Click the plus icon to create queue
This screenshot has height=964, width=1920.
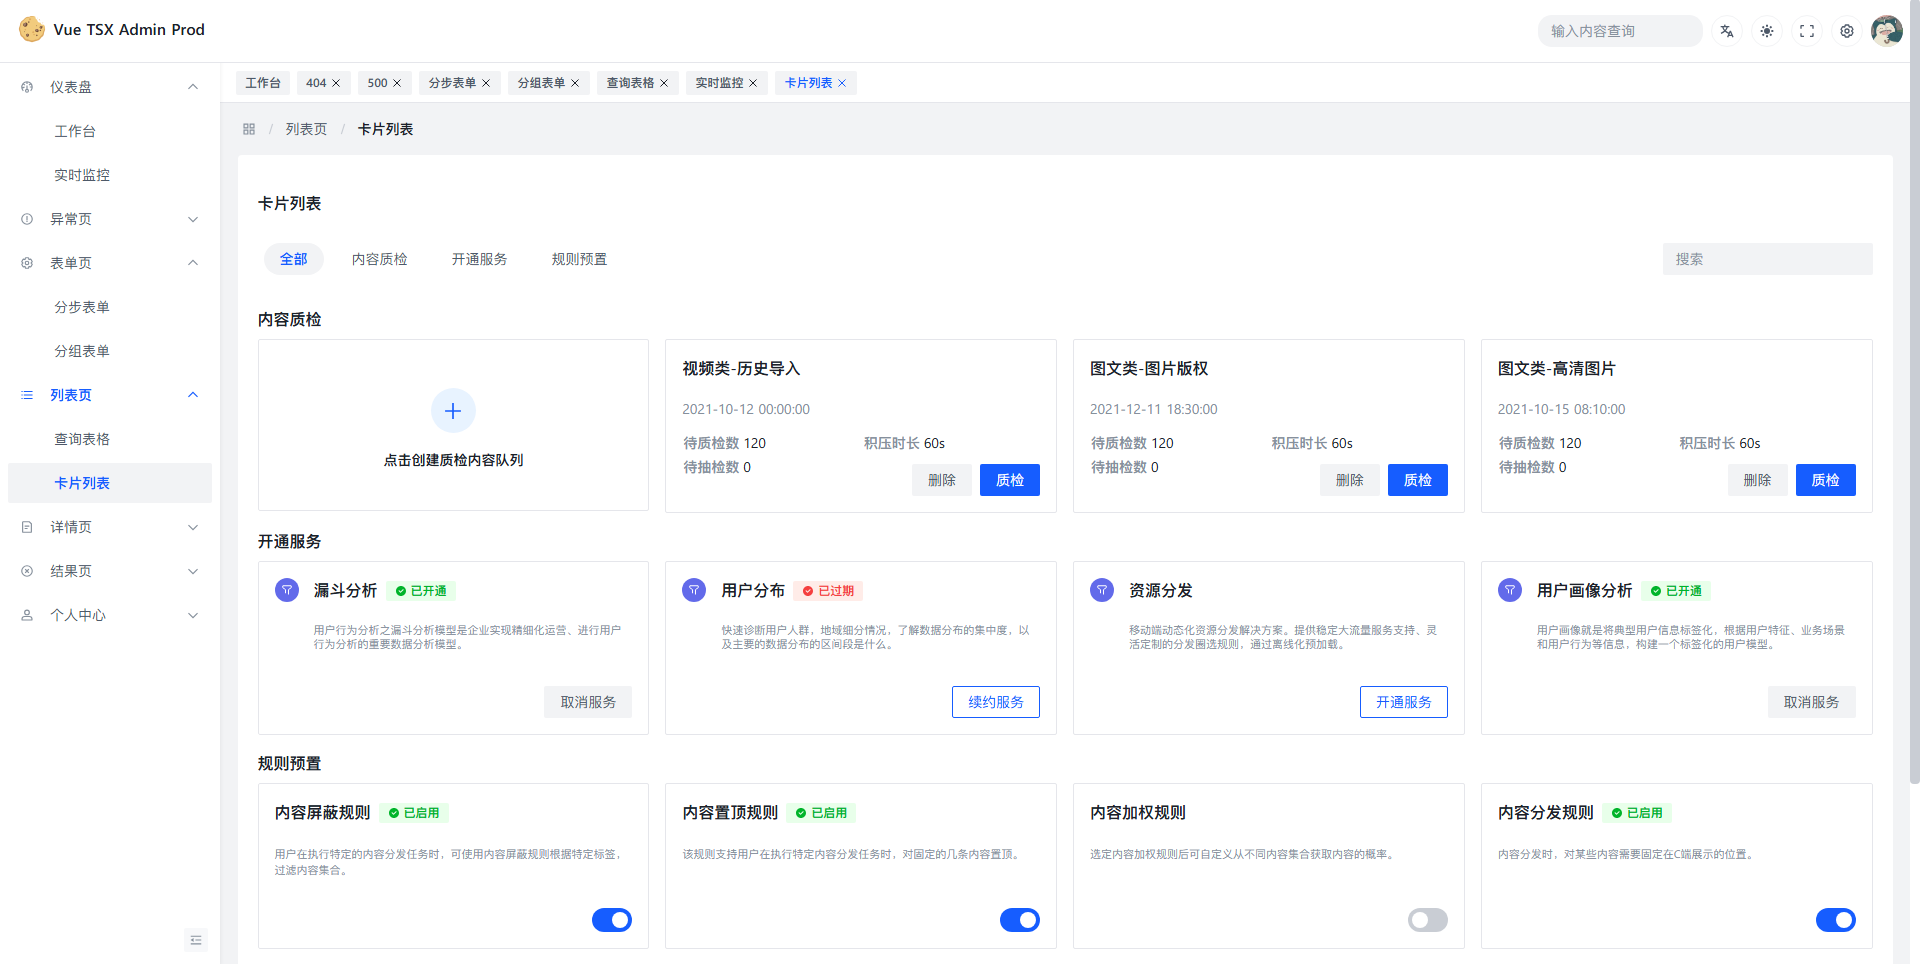coord(453,411)
